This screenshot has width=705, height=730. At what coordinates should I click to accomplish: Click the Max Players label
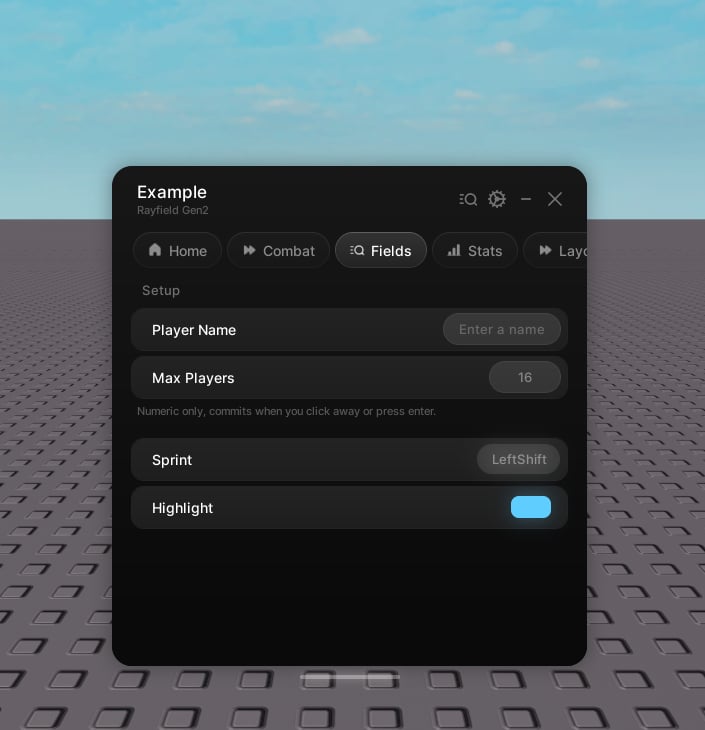pos(193,378)
